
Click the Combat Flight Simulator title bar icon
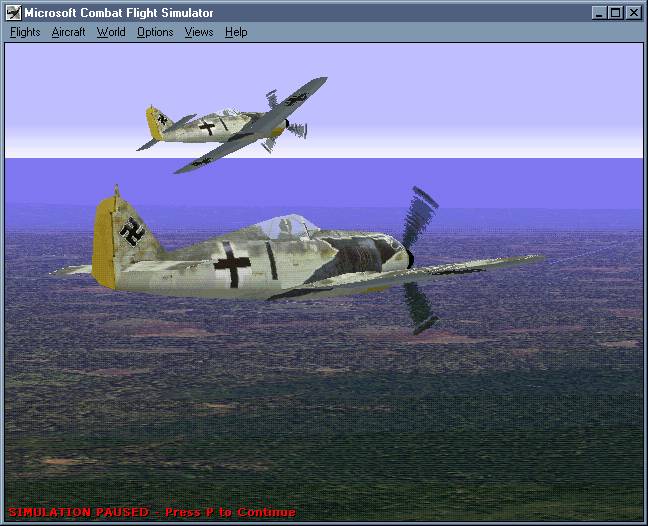[13, 13]
